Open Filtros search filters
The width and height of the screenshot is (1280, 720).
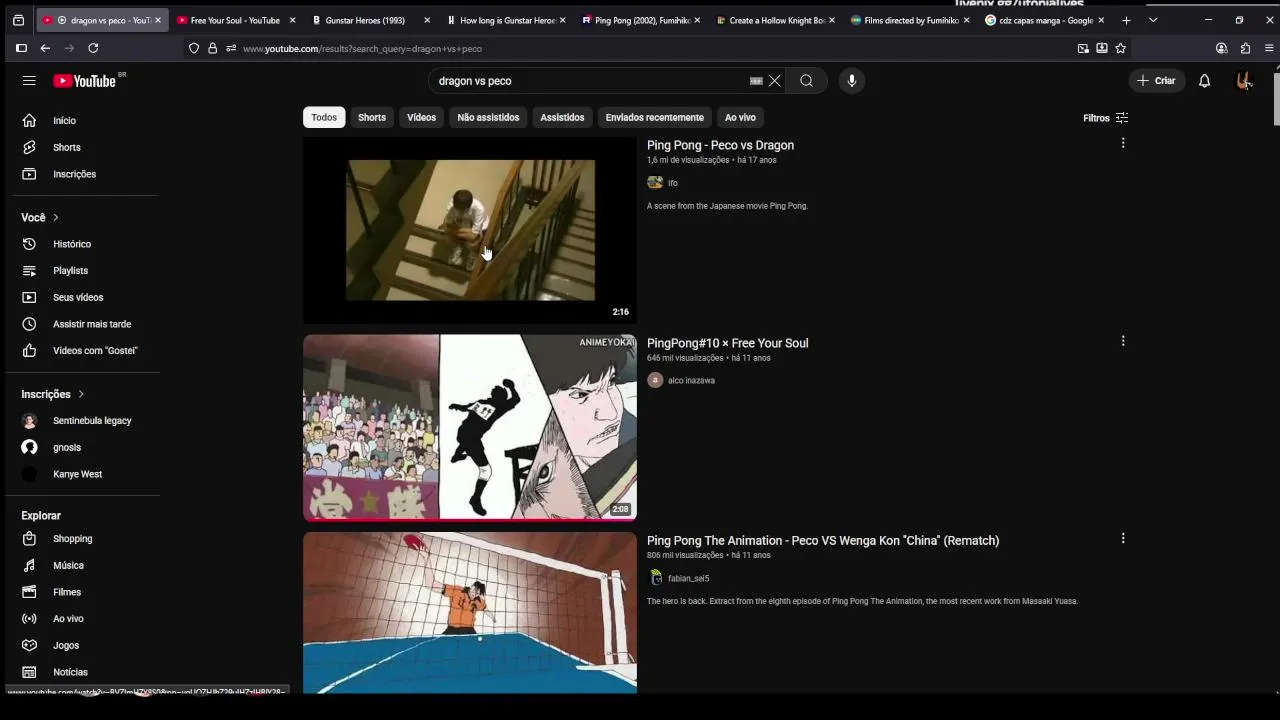click(x=1106, y=118)
